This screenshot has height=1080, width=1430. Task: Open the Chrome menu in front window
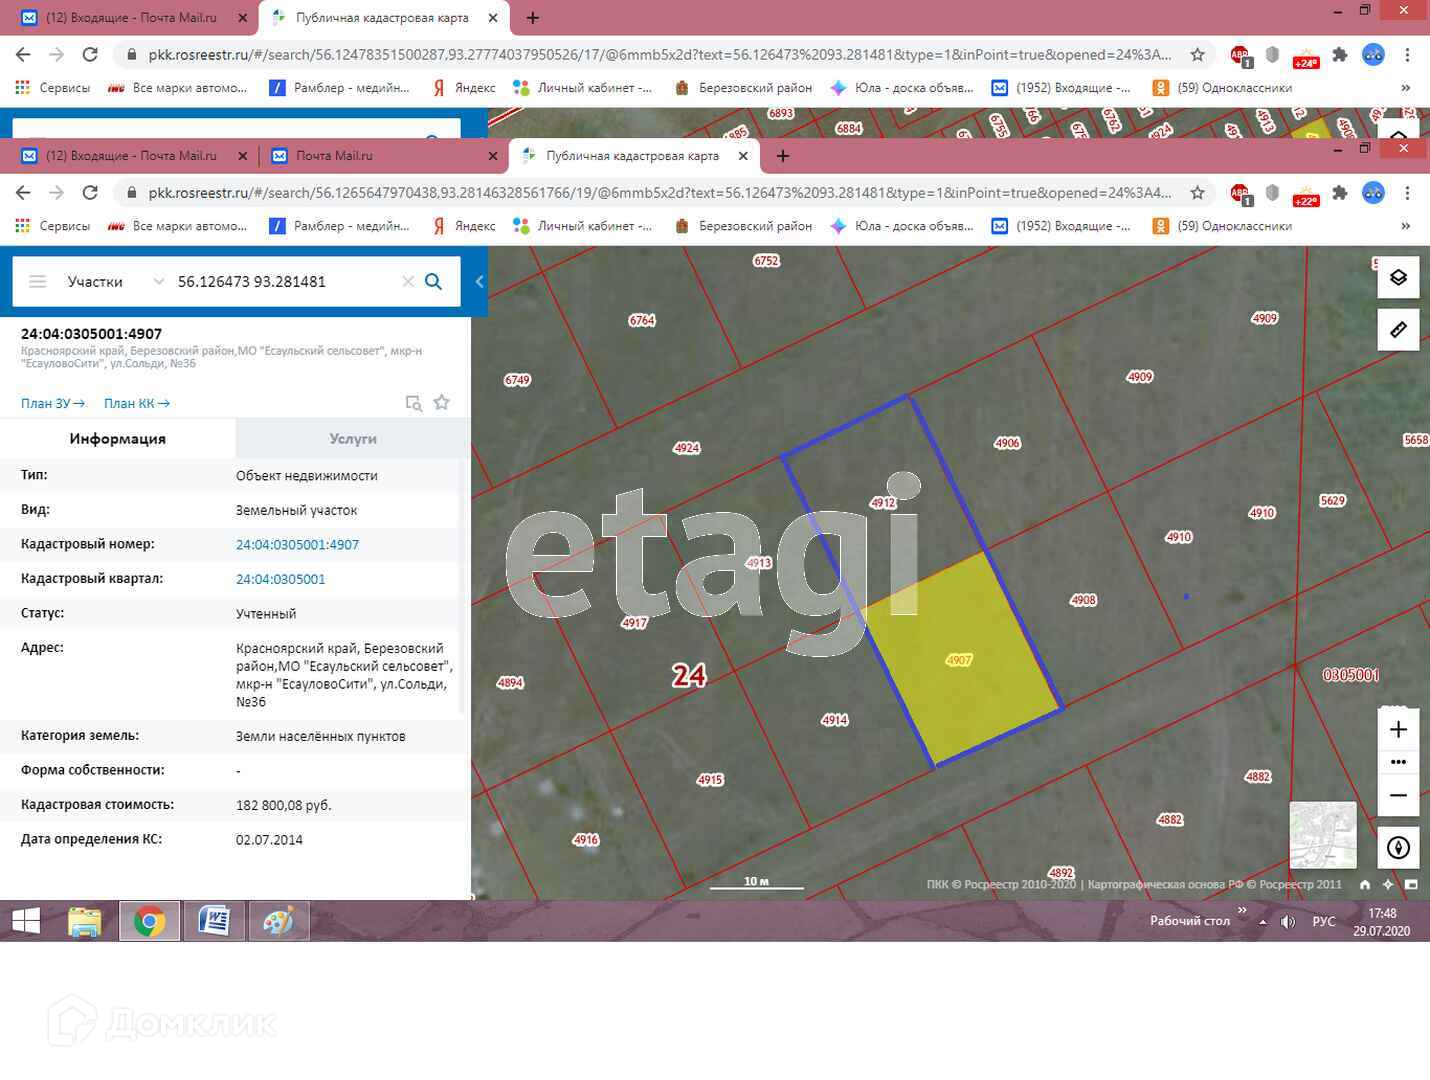click(1407, 193)
